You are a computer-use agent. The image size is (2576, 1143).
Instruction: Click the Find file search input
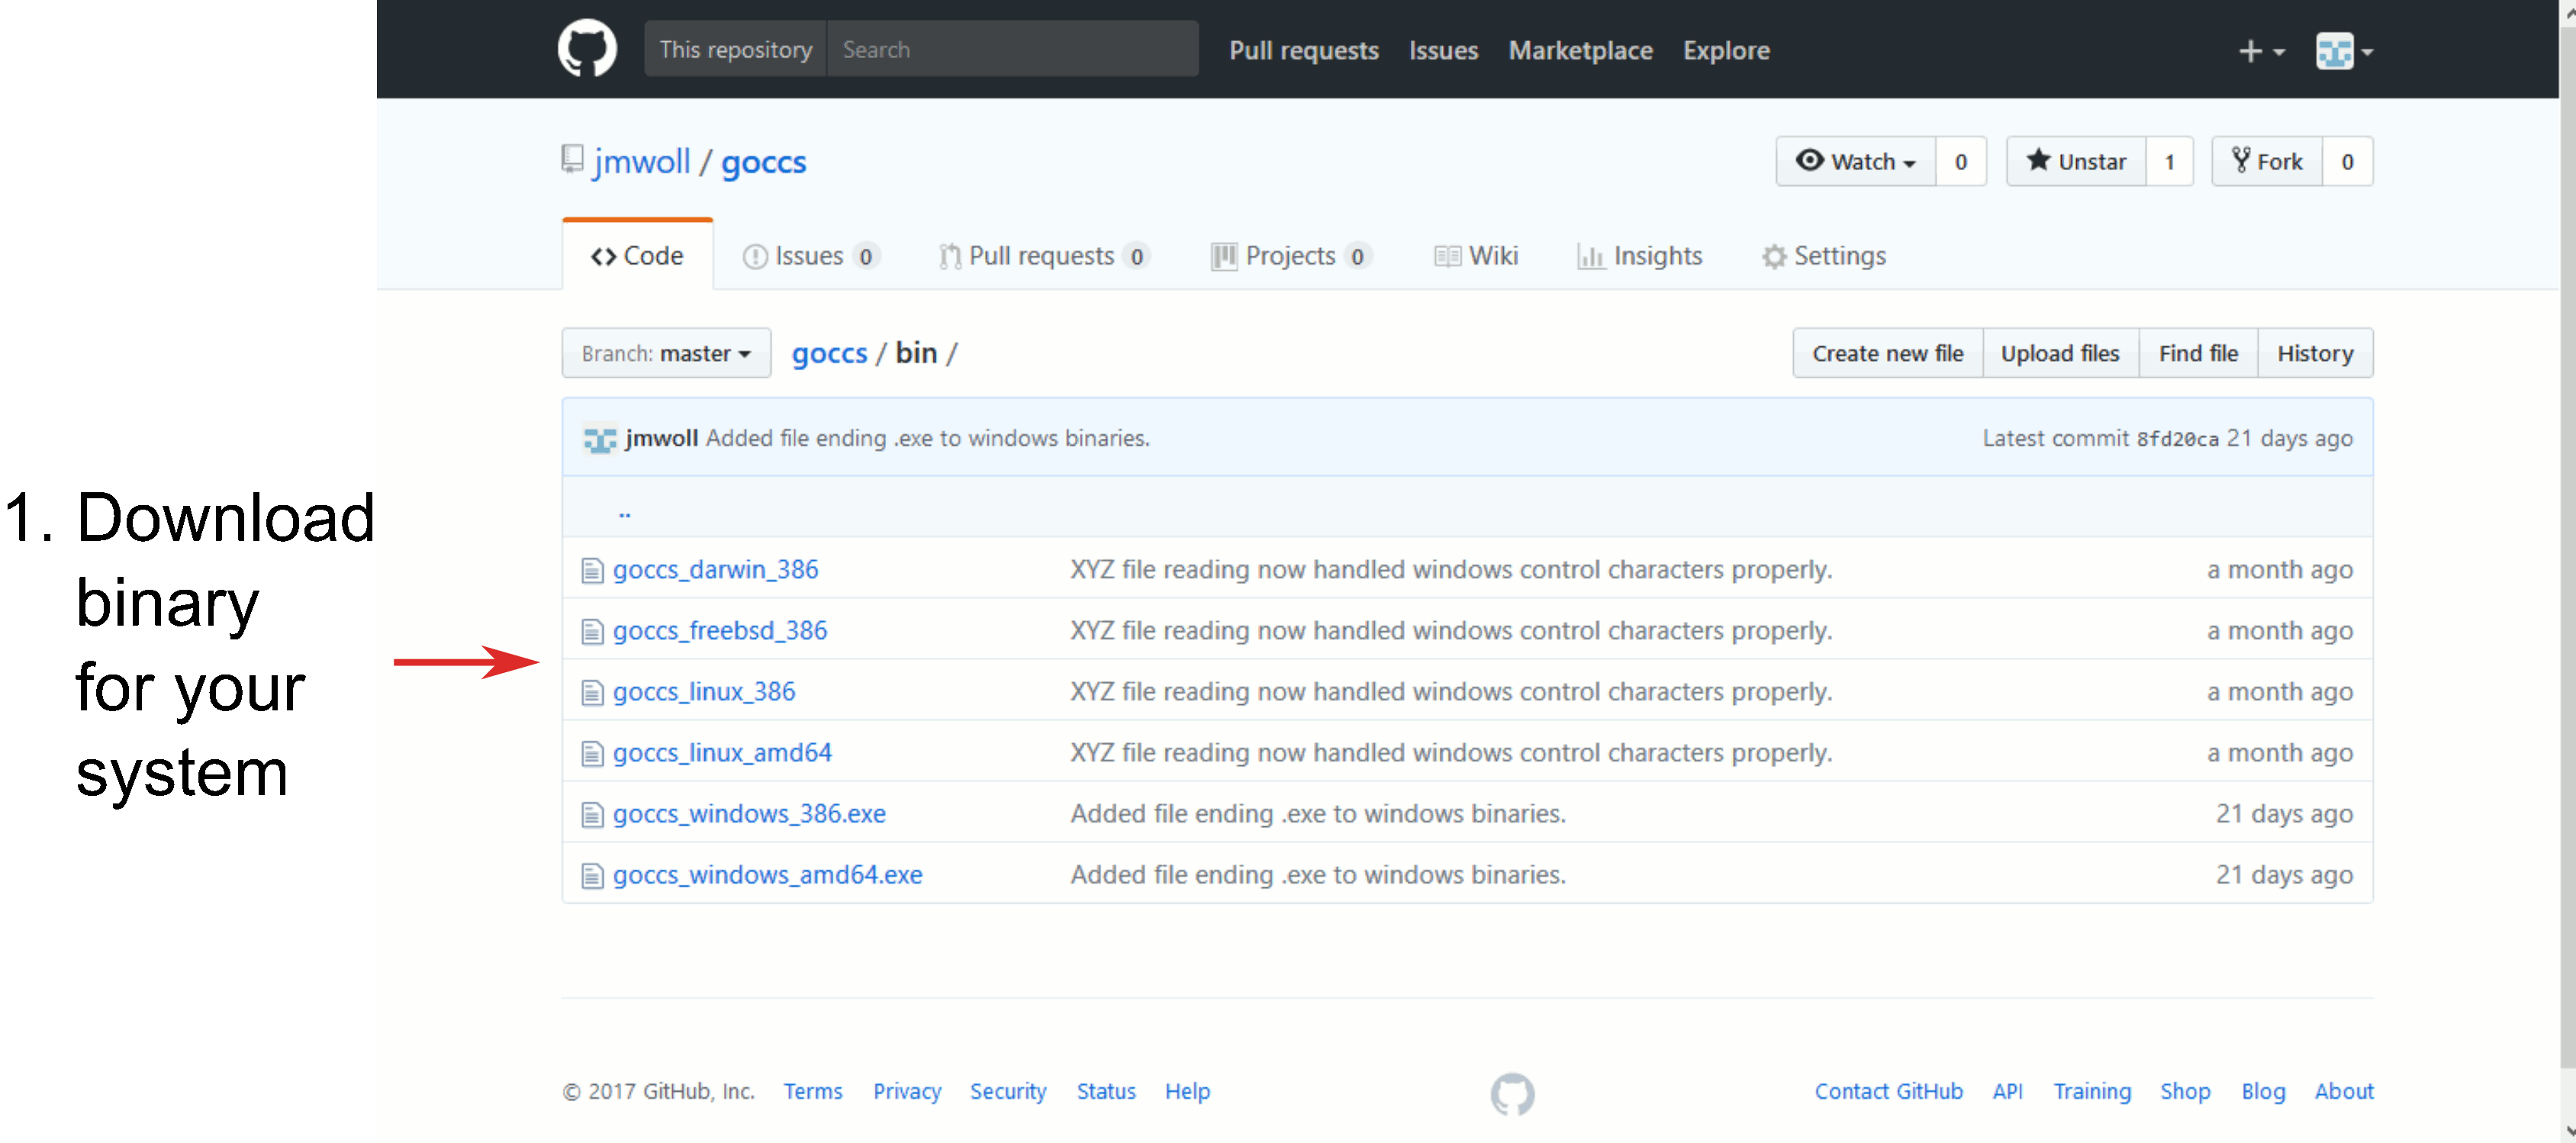pyautogui.click(x=2197, y=352)
